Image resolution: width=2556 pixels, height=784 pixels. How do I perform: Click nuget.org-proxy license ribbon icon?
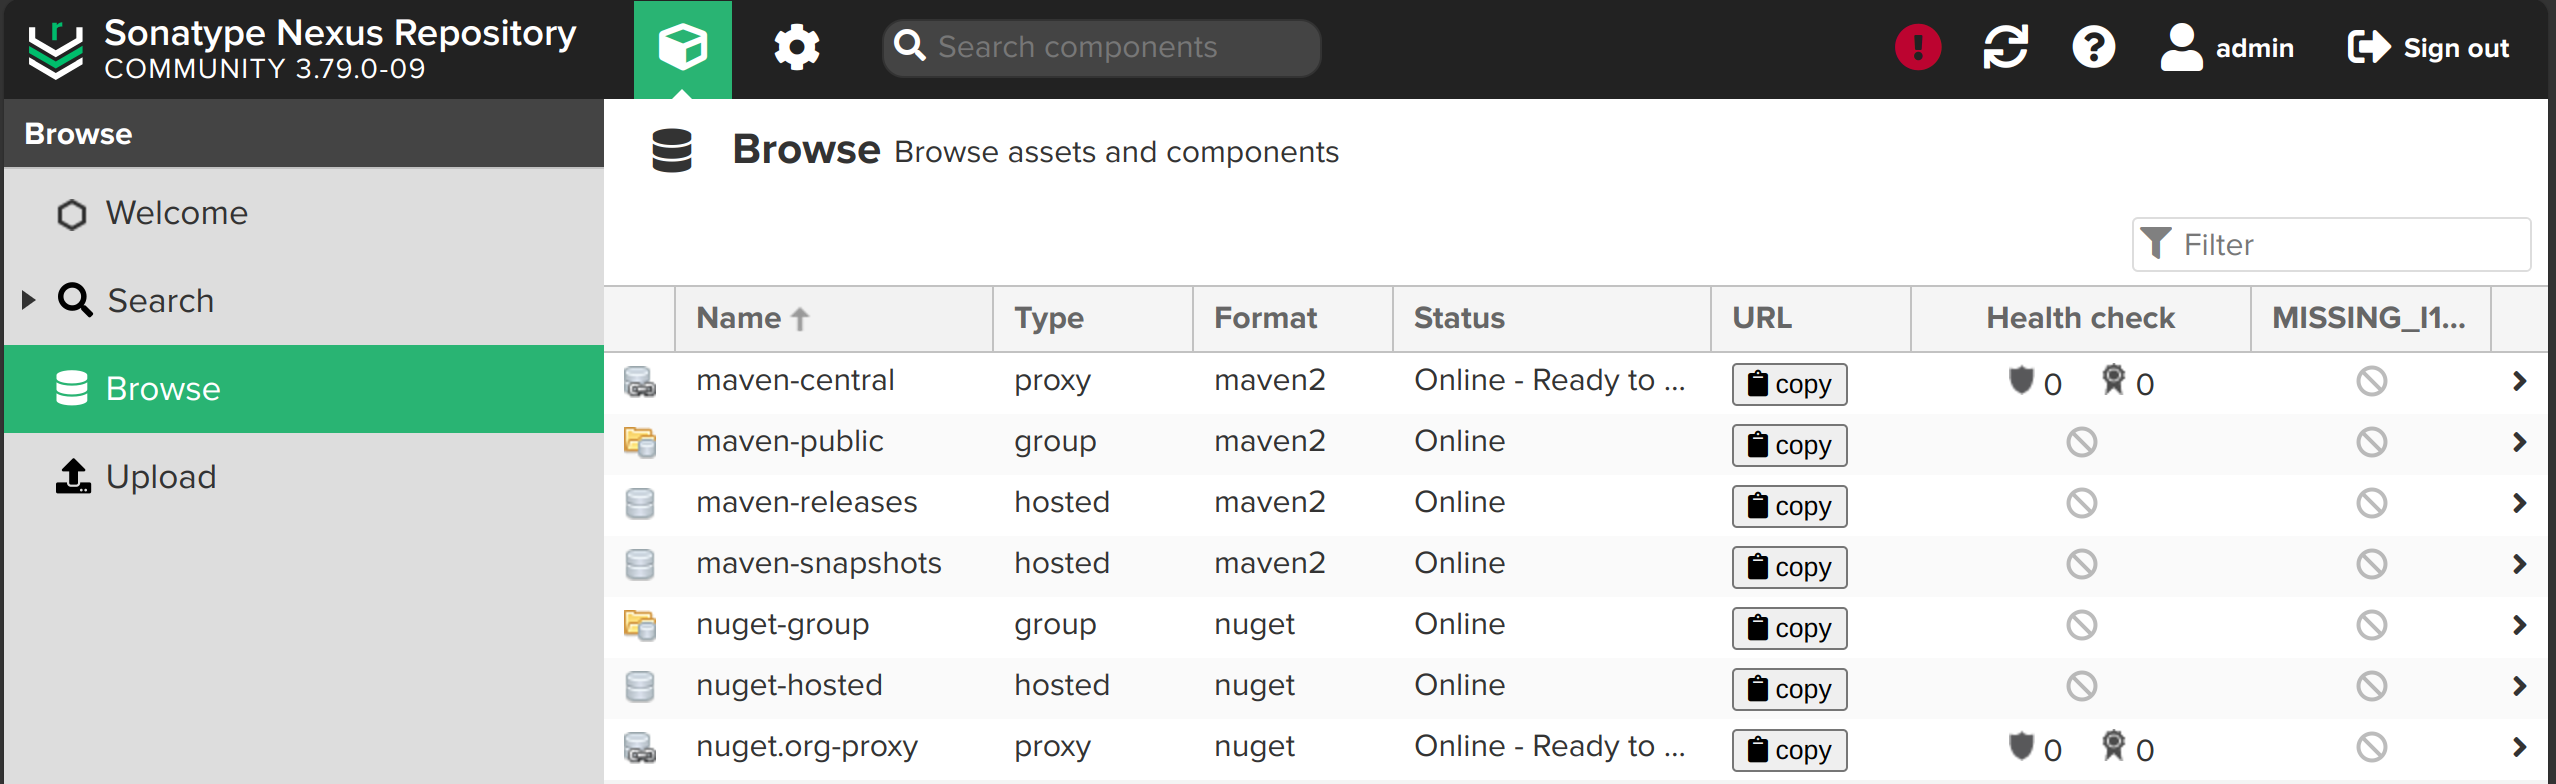[2113, 746]
